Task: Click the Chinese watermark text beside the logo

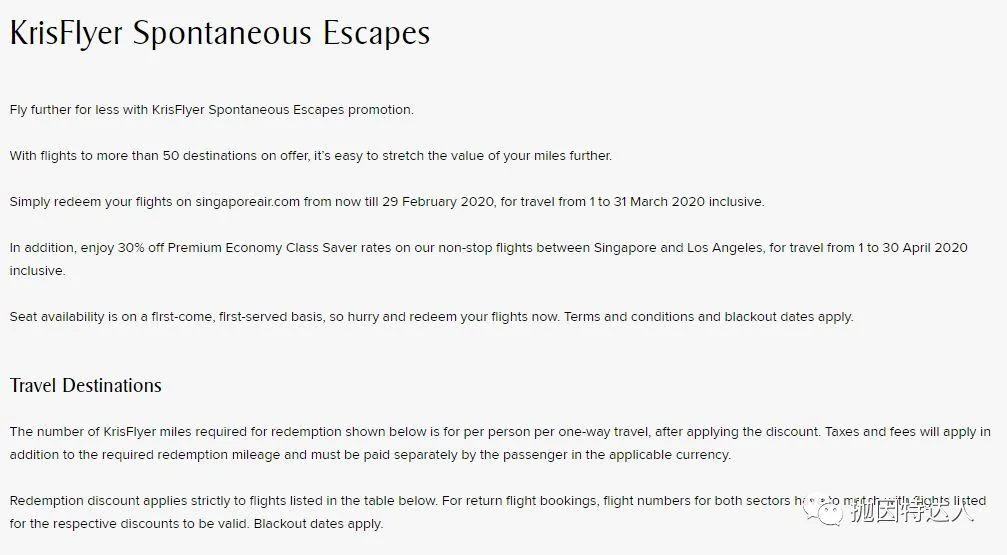Action: pos(913,512)
